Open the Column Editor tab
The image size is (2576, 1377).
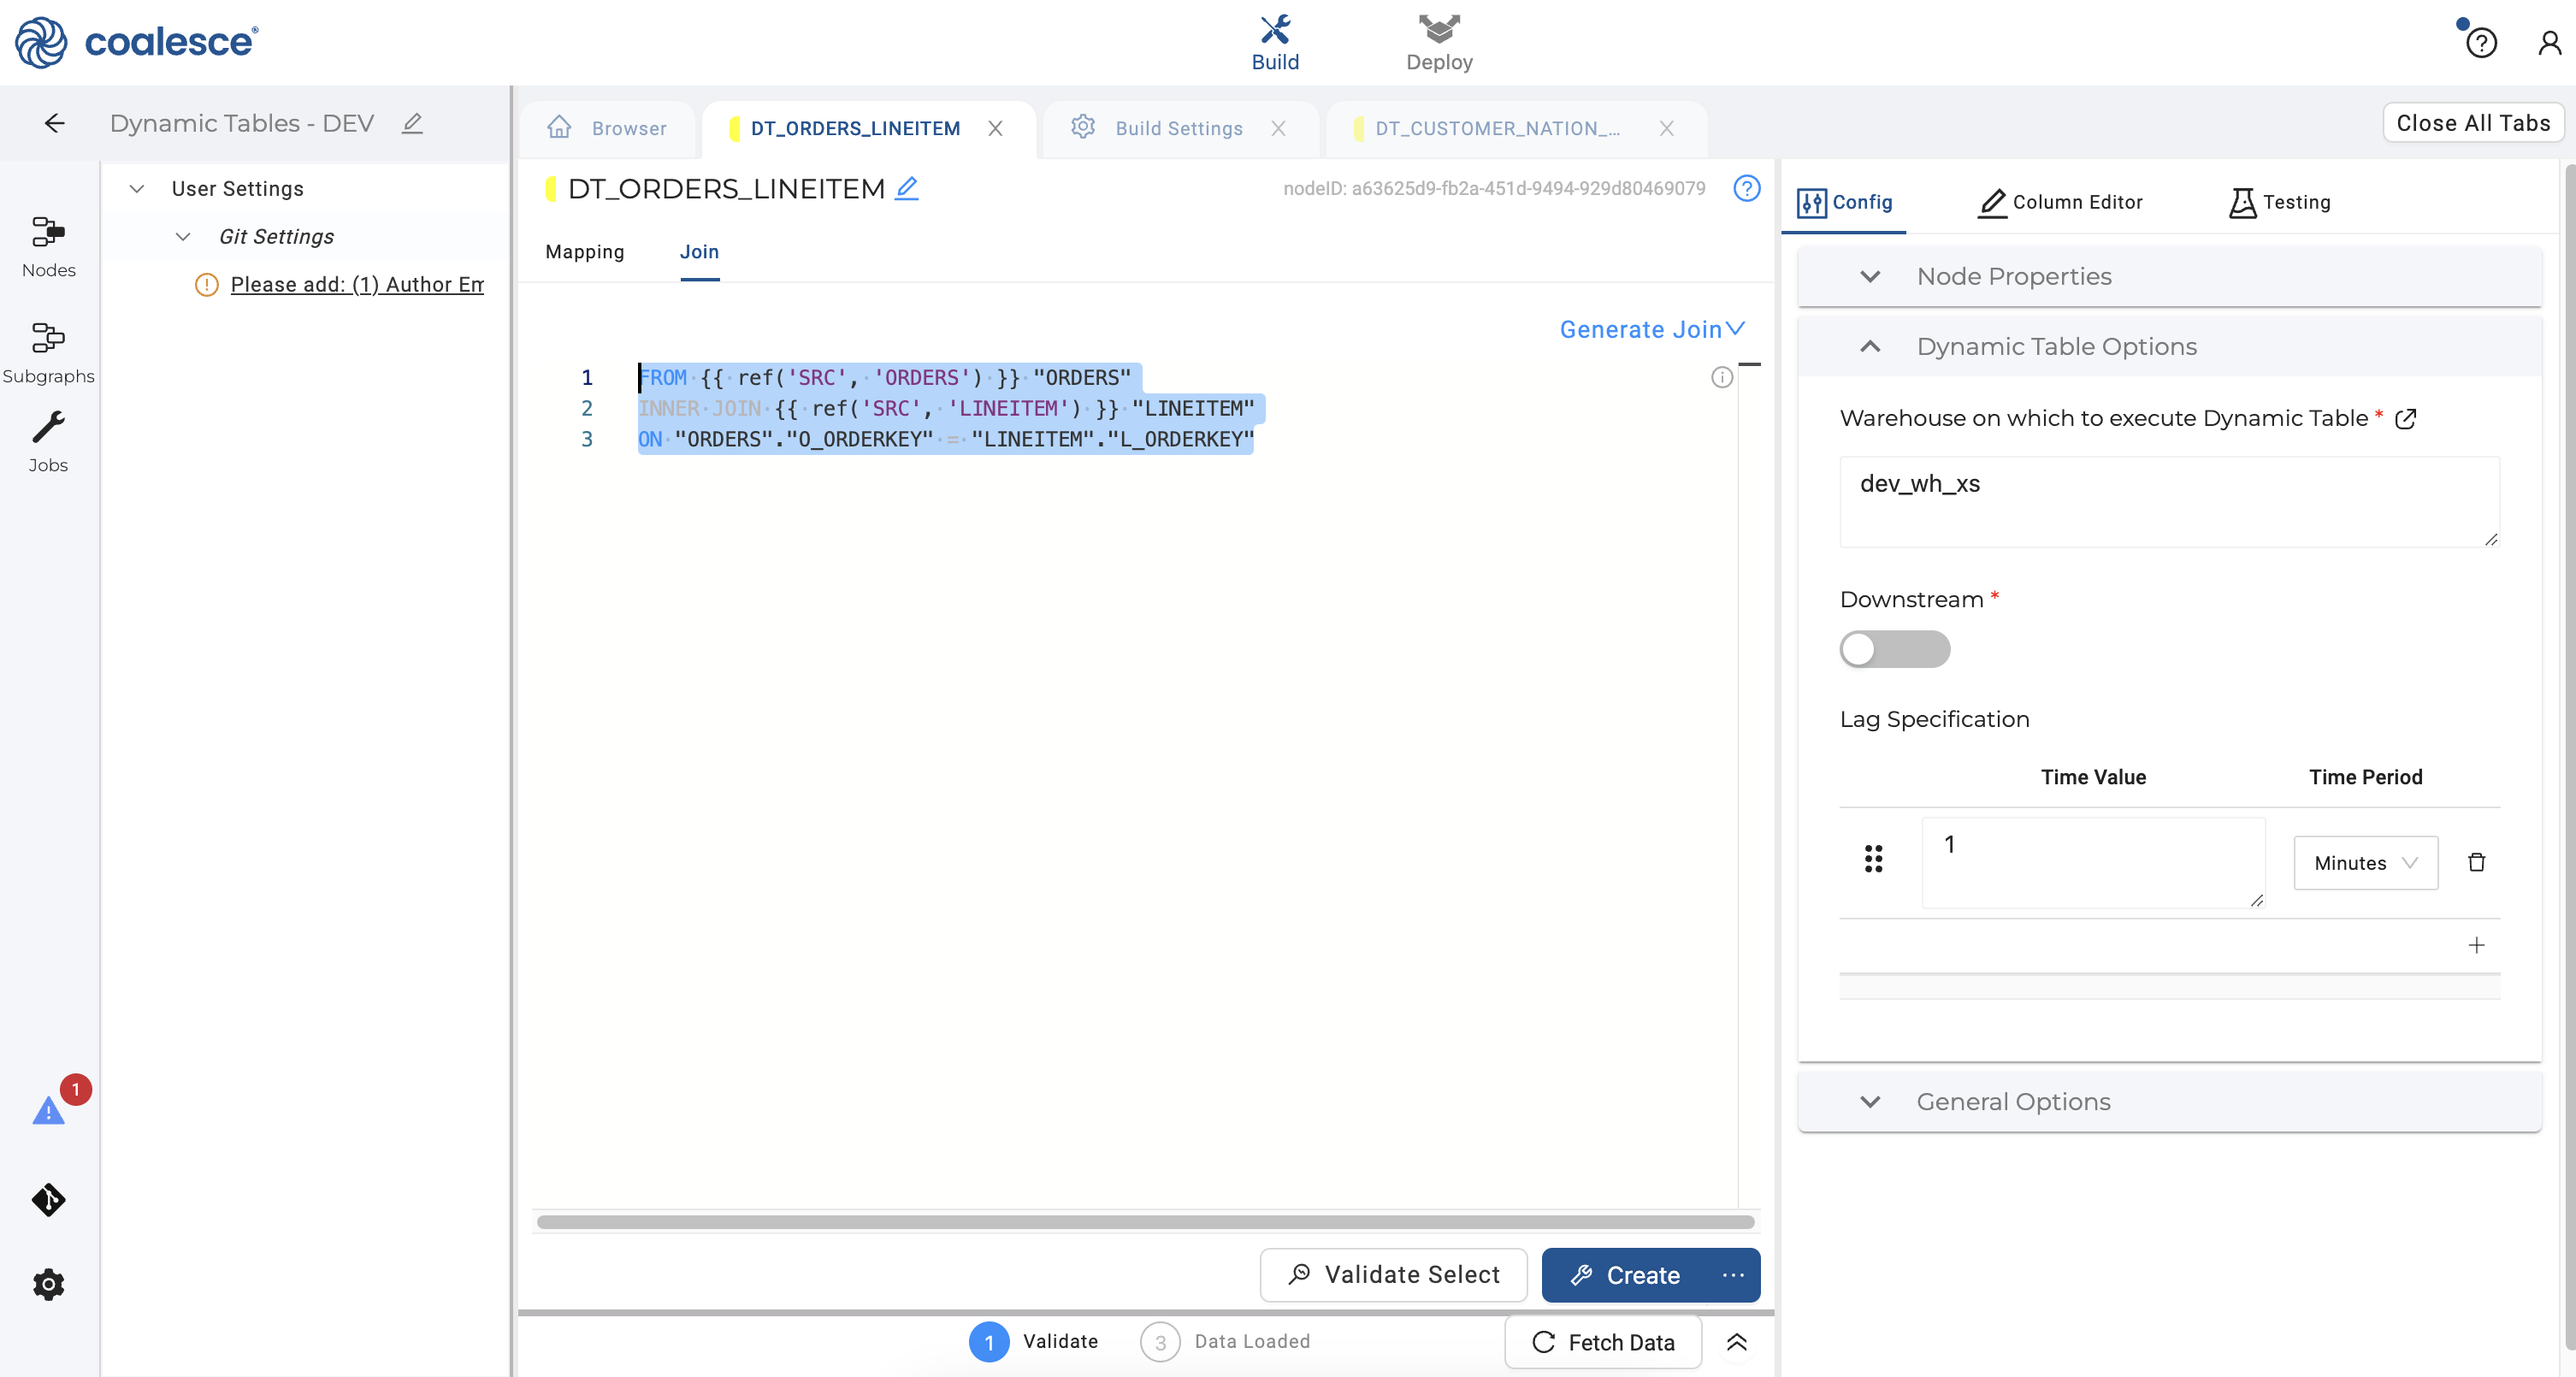pyautogui.click(x=2060, y=202)
